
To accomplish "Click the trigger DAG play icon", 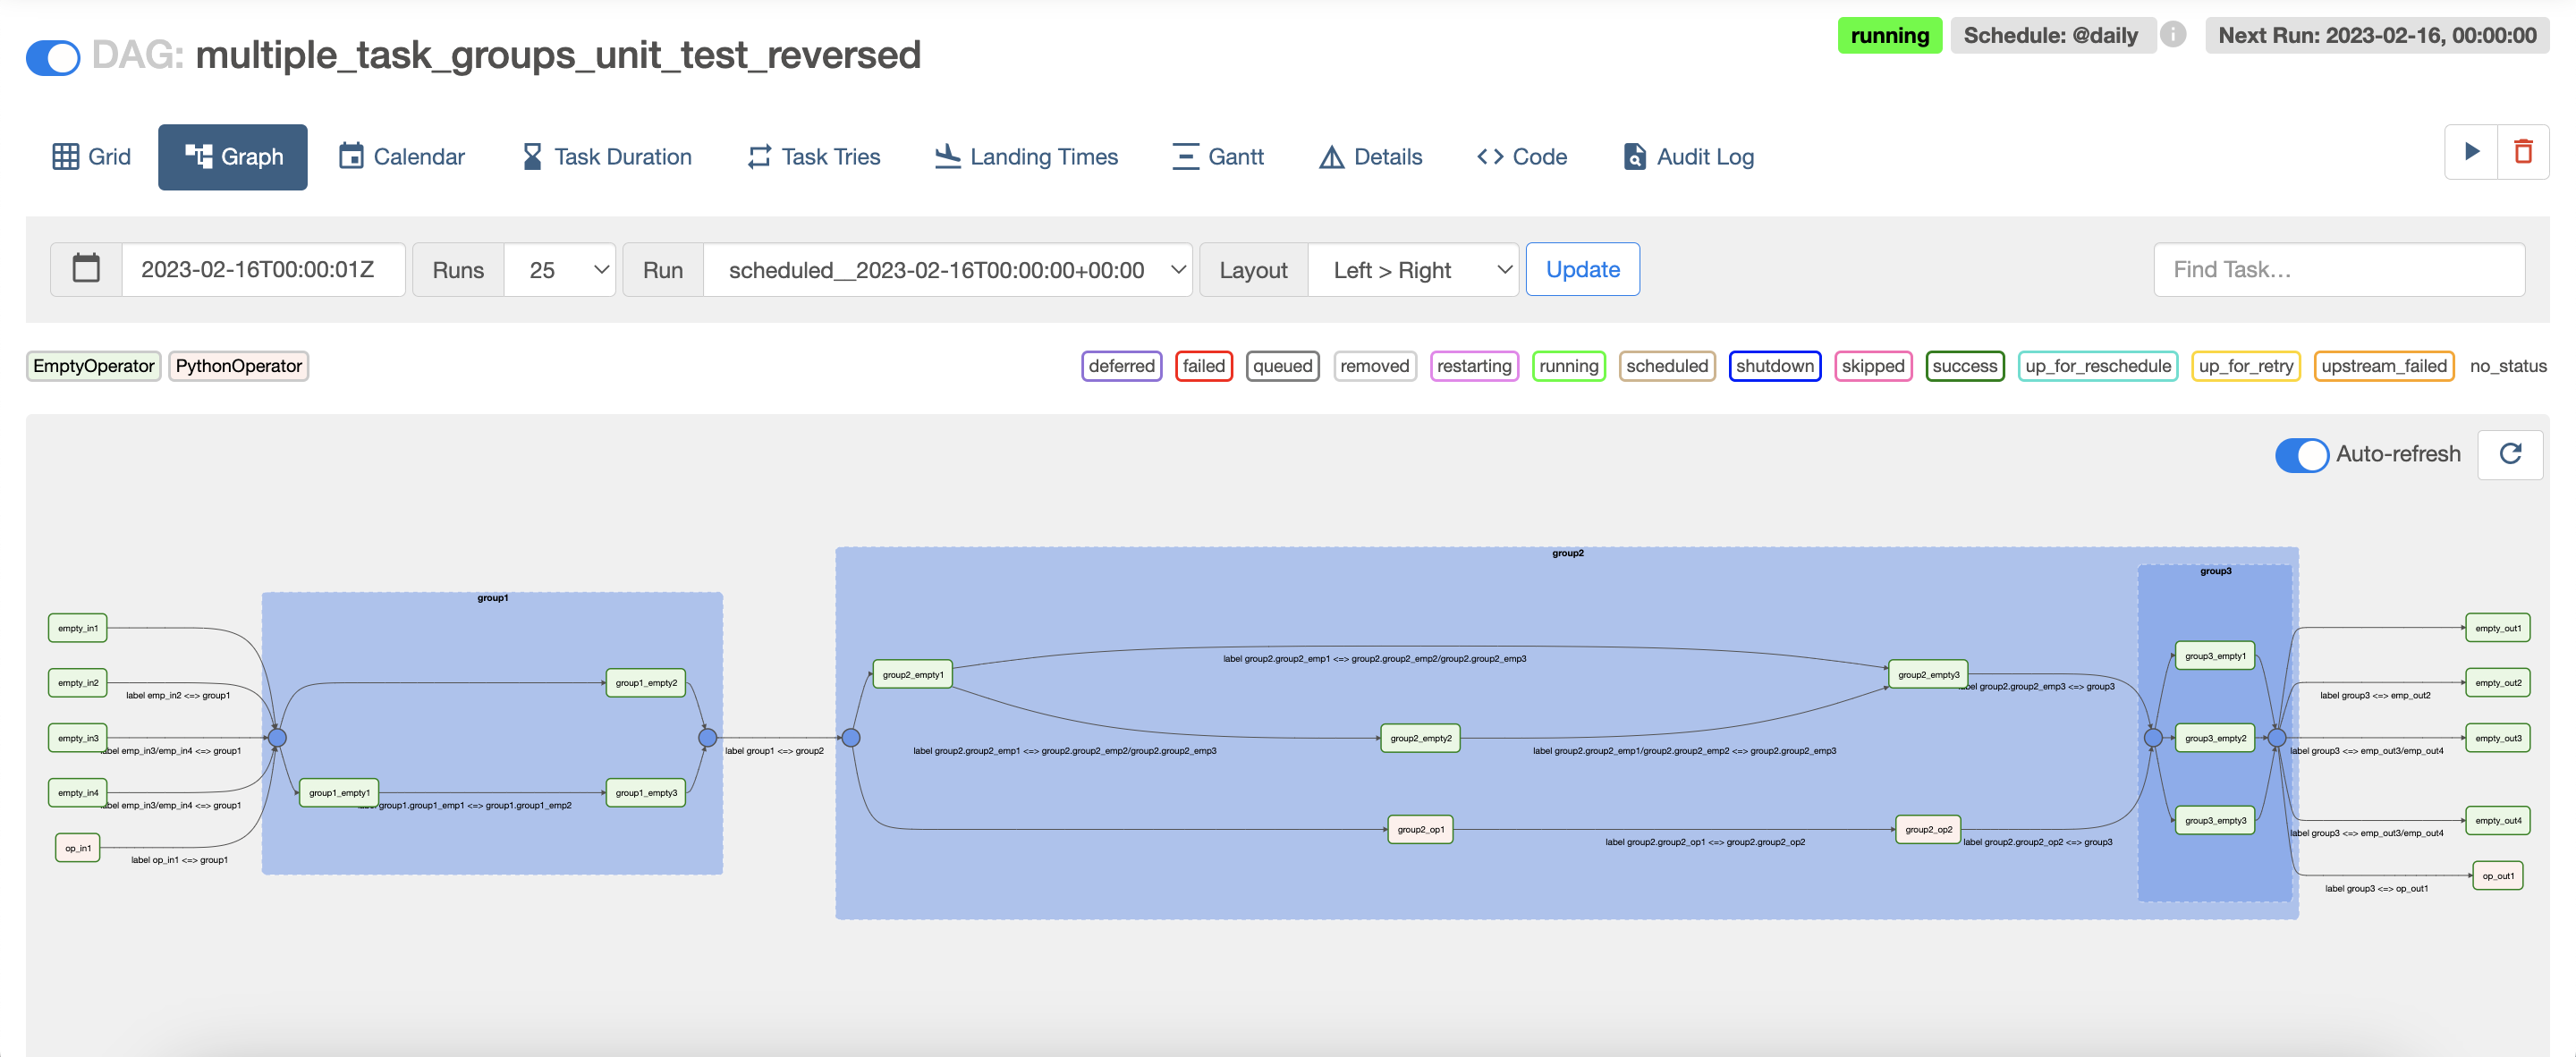I will tap(2471, 152).
